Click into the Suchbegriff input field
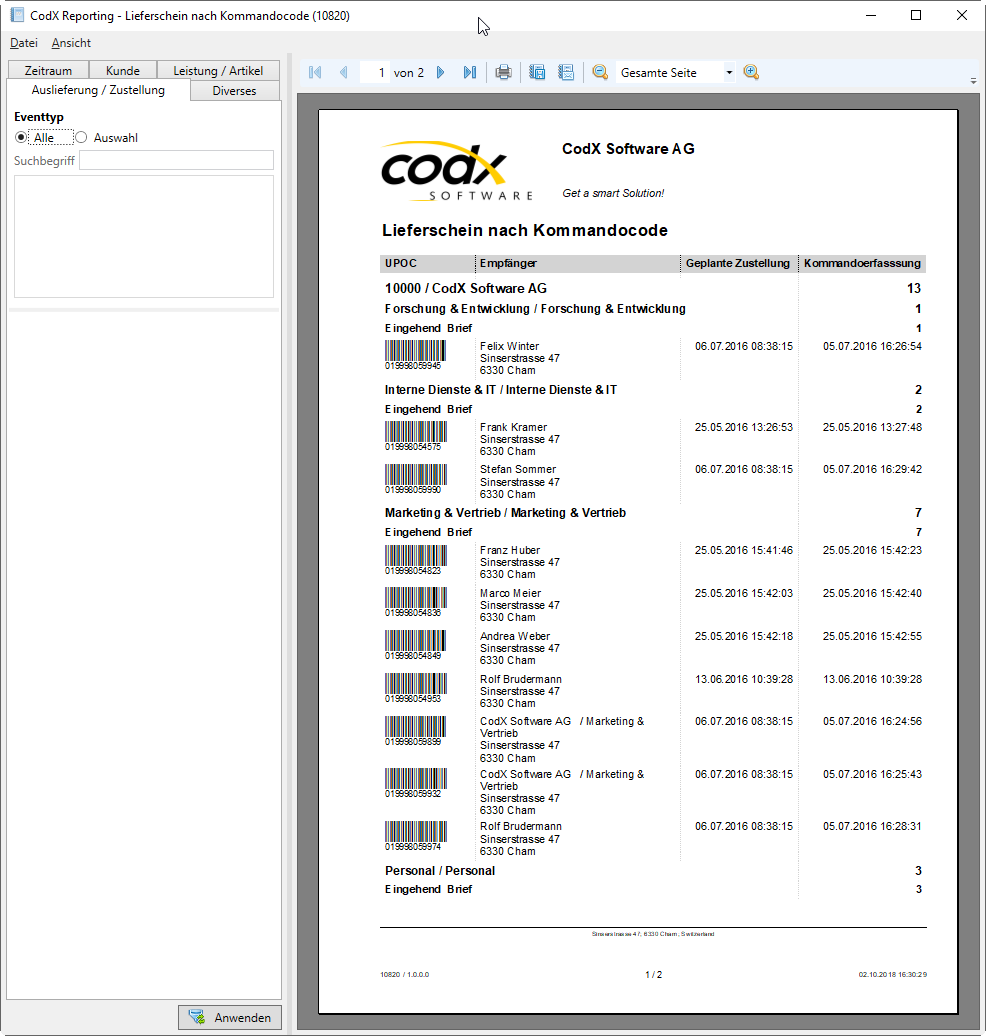The image size is (986, 1036). [x=176, y=161]
